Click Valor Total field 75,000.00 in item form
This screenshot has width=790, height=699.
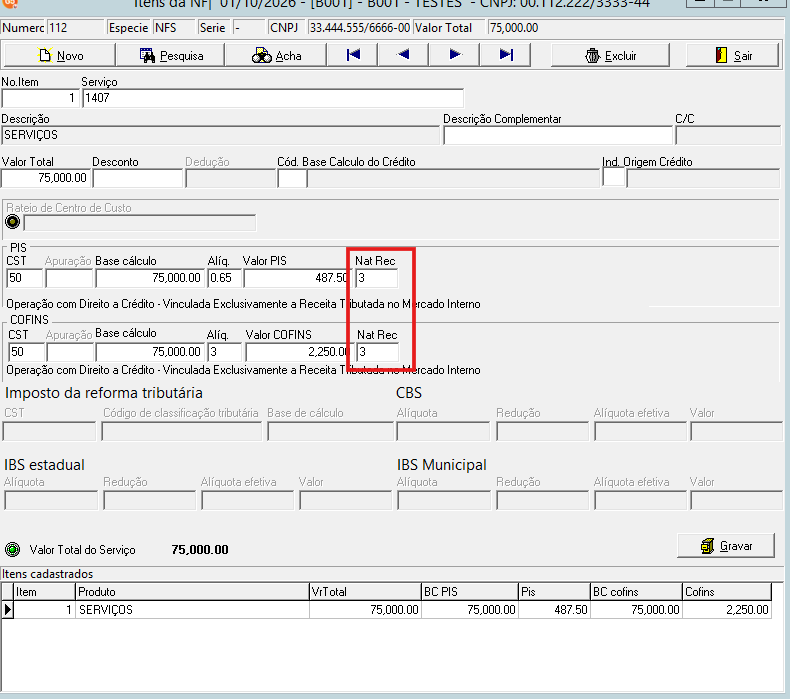[x=45, y=178]
